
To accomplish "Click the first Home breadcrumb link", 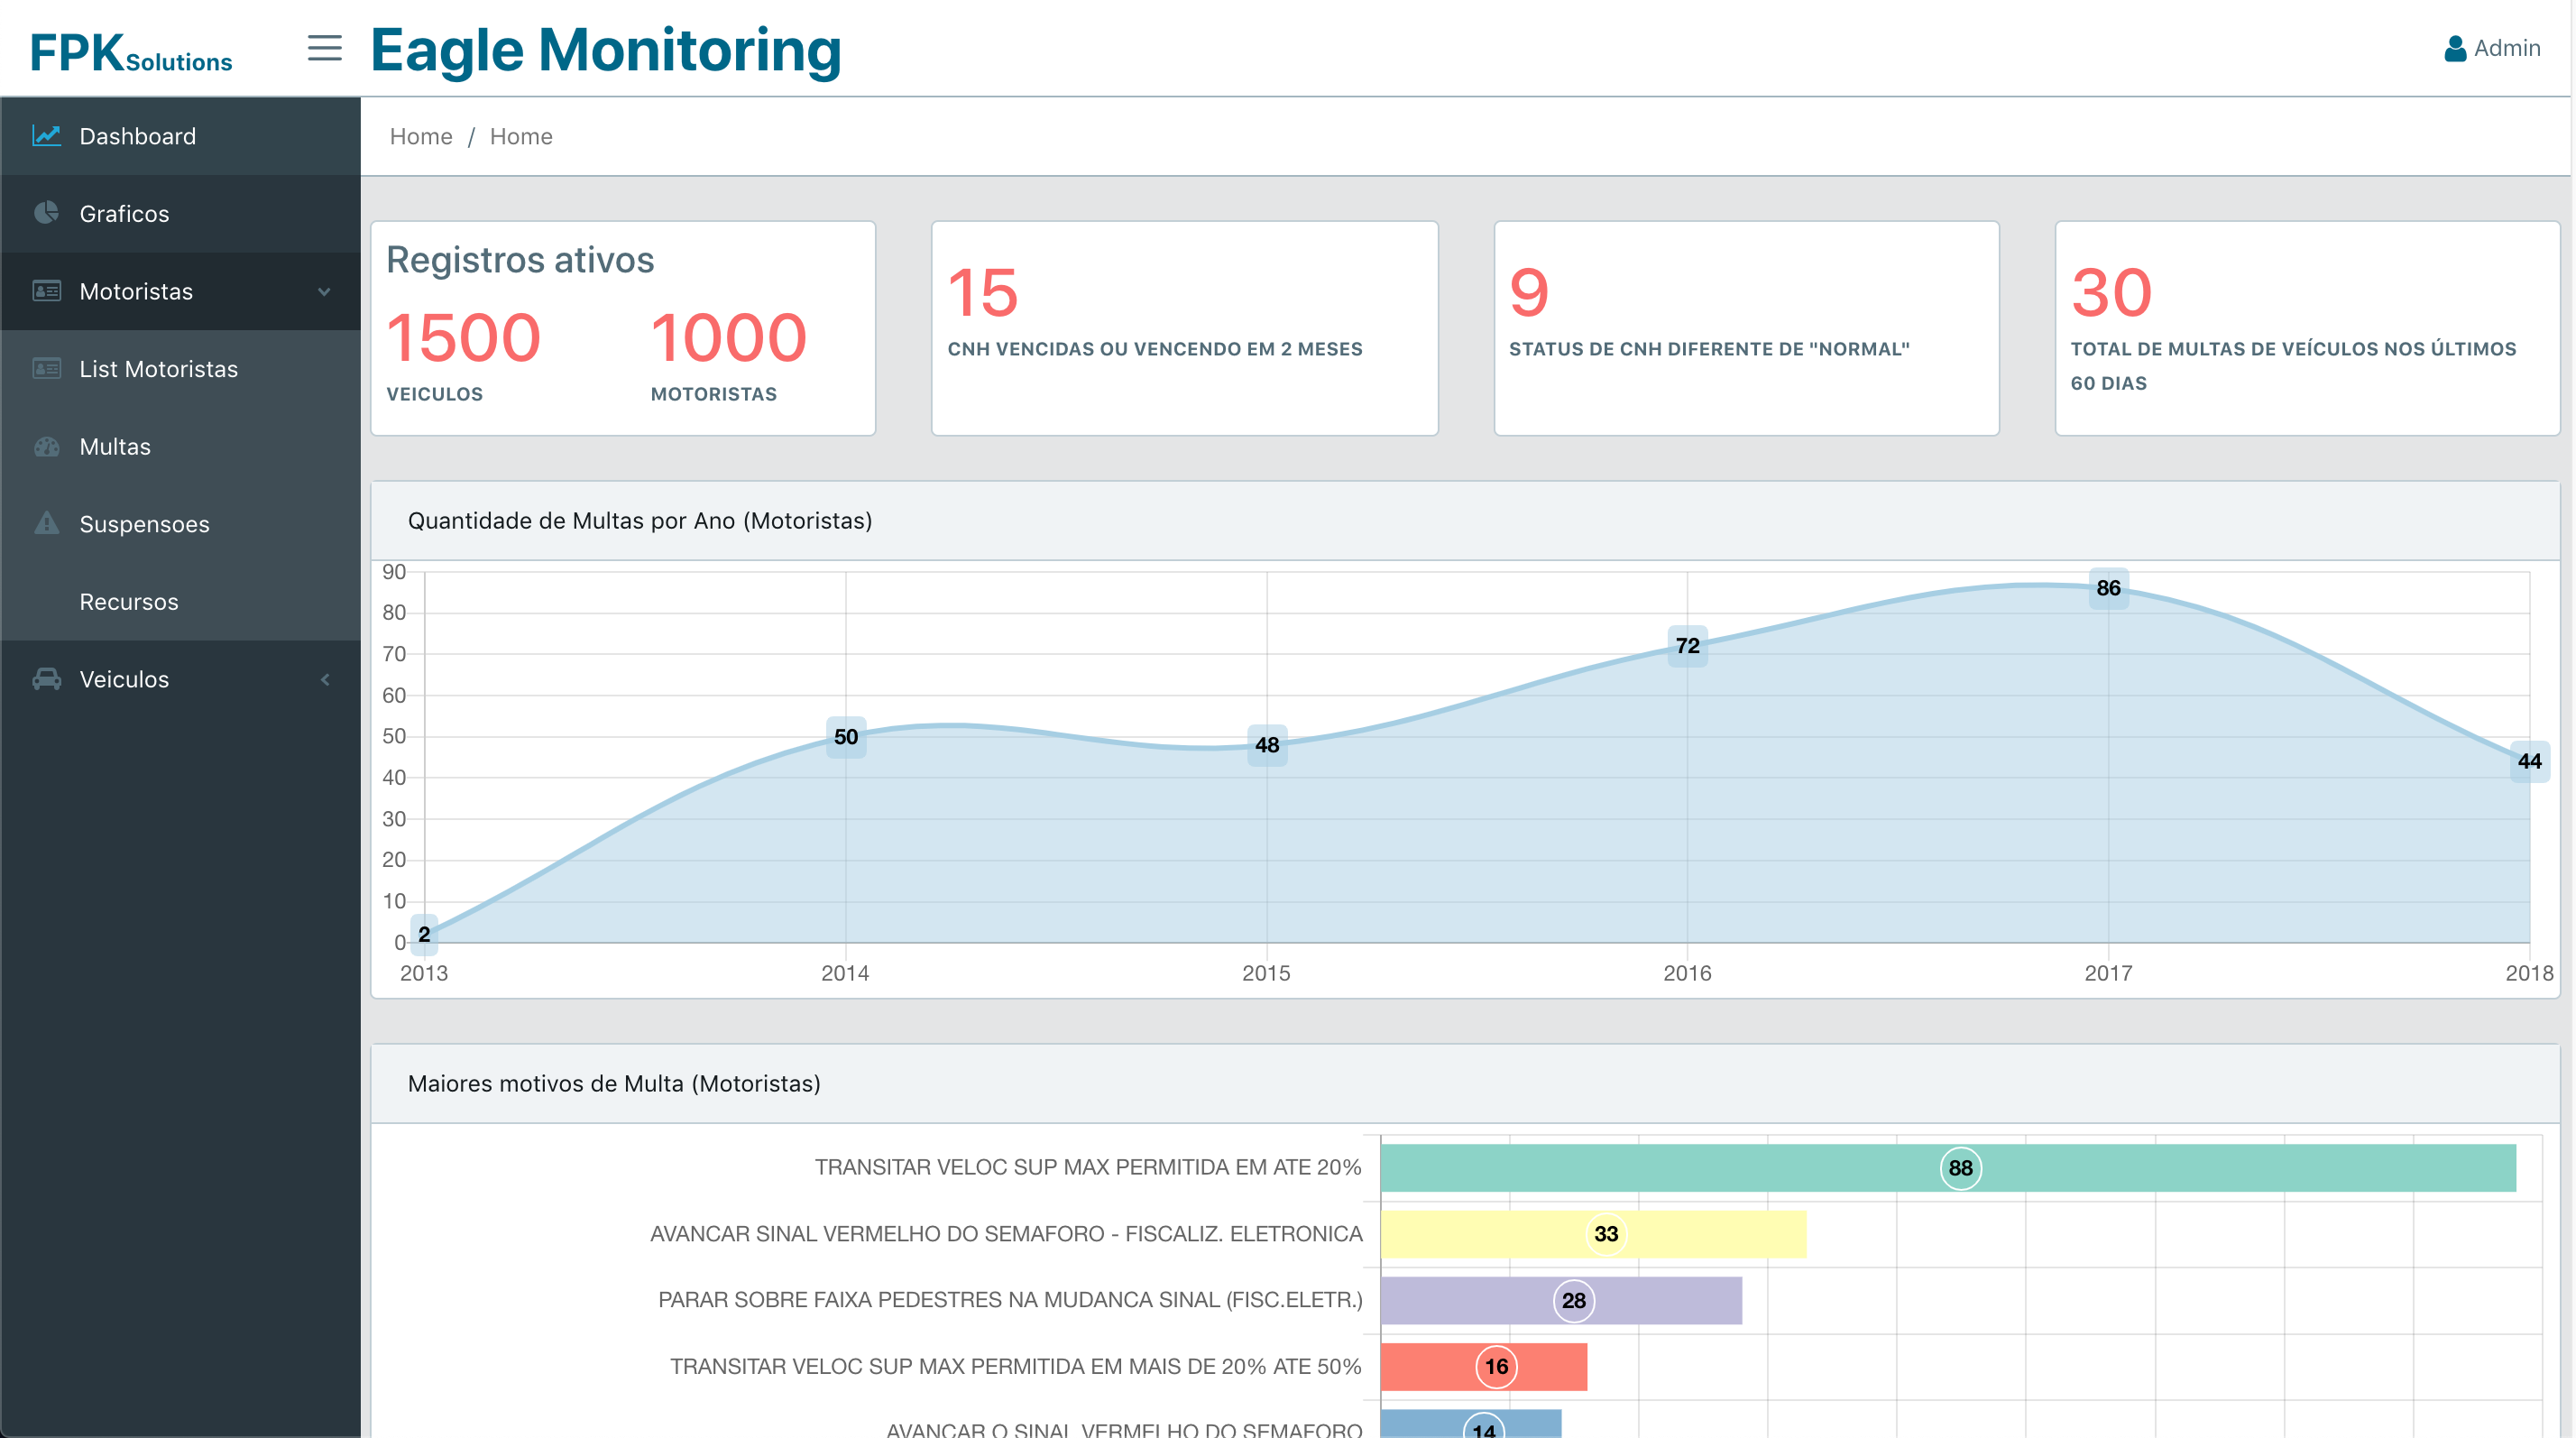I will pos(421,136).
